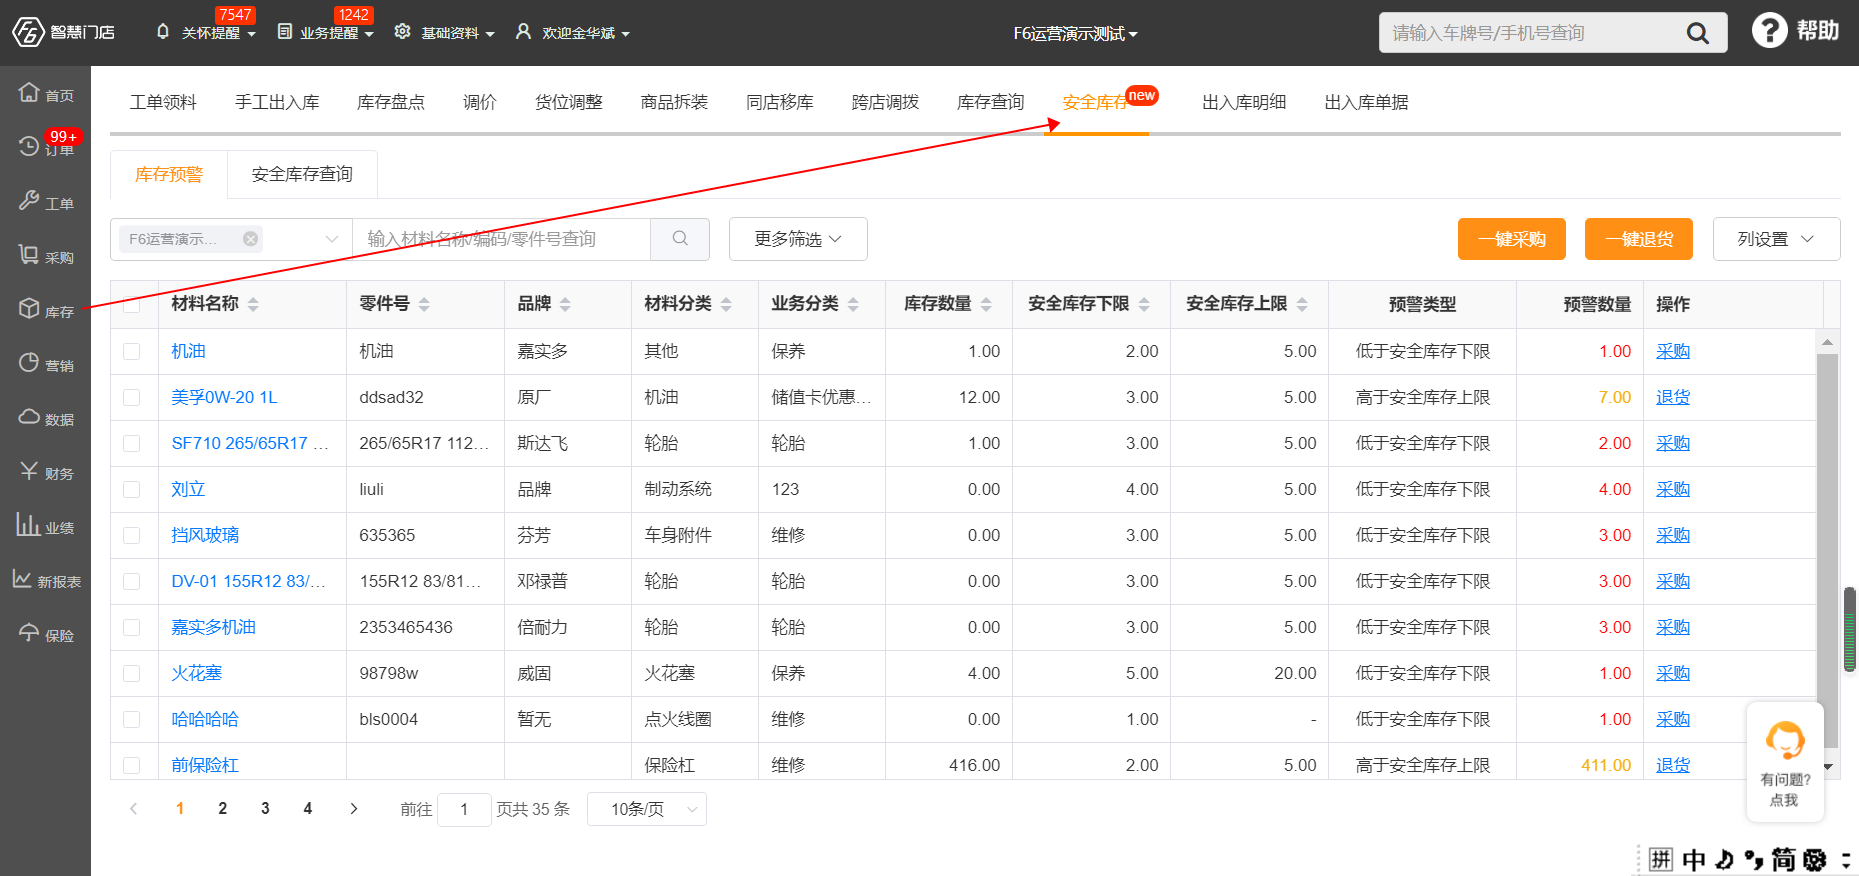
Task: Clear the F6运营演示 store tag
Action: coord(250,239)
